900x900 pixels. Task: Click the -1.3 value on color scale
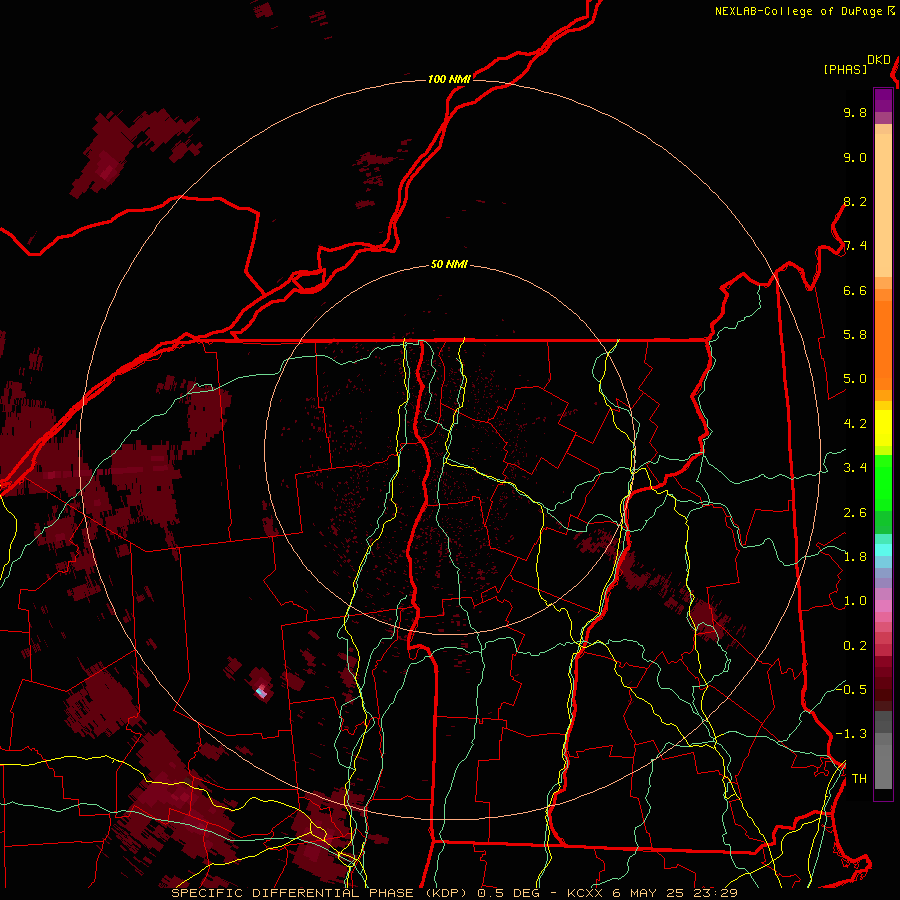(x=851, y=734)
